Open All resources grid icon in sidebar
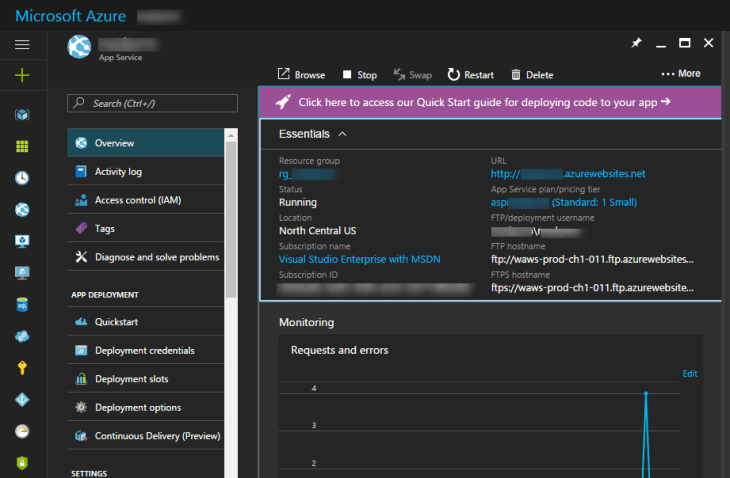Viewport: 730px width, 478px height. [22, 146]
